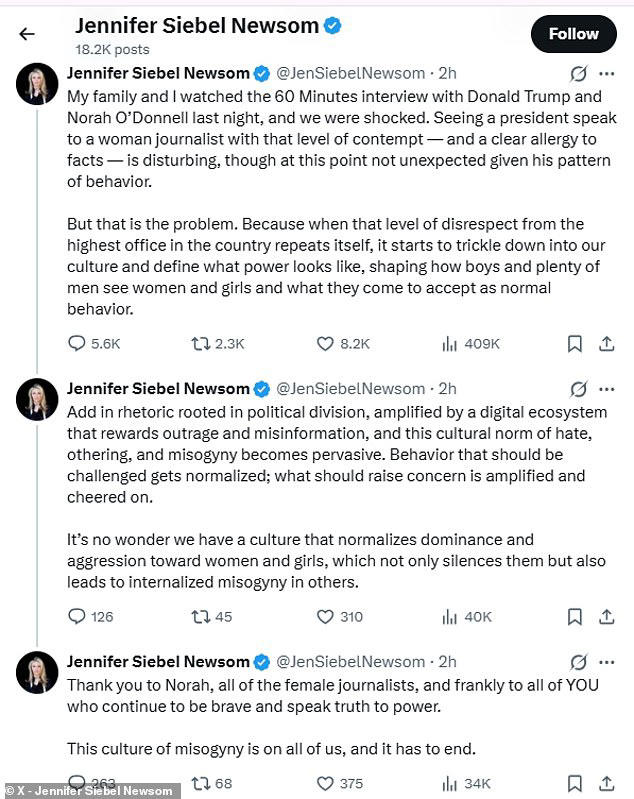Reply to the post with 126 replies
634x799 pixels.
(77, 616)
